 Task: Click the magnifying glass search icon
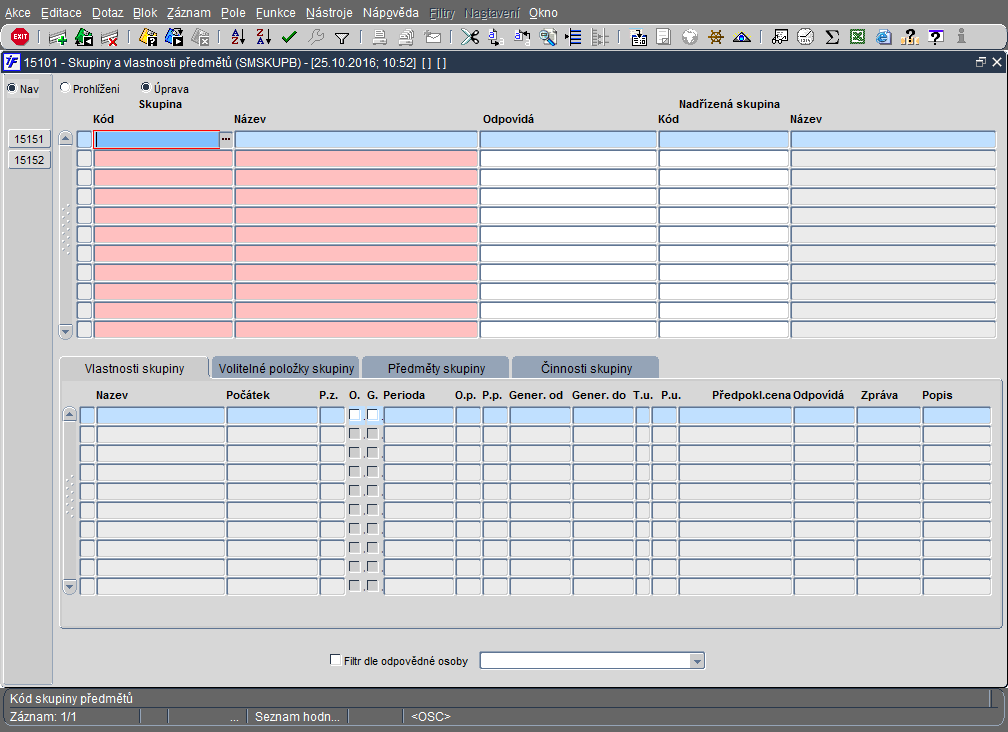click(548, 37)
